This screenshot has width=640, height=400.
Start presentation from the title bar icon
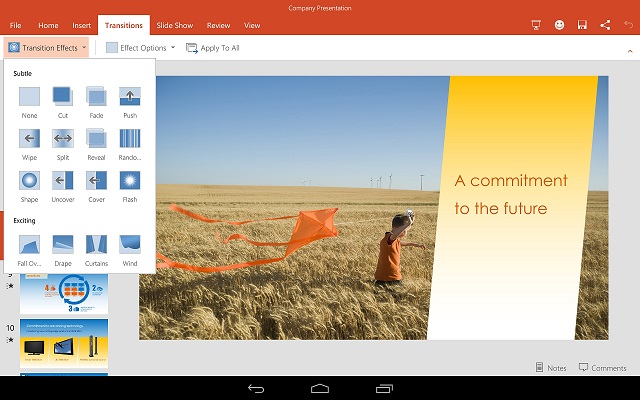(x=536, y=24)
